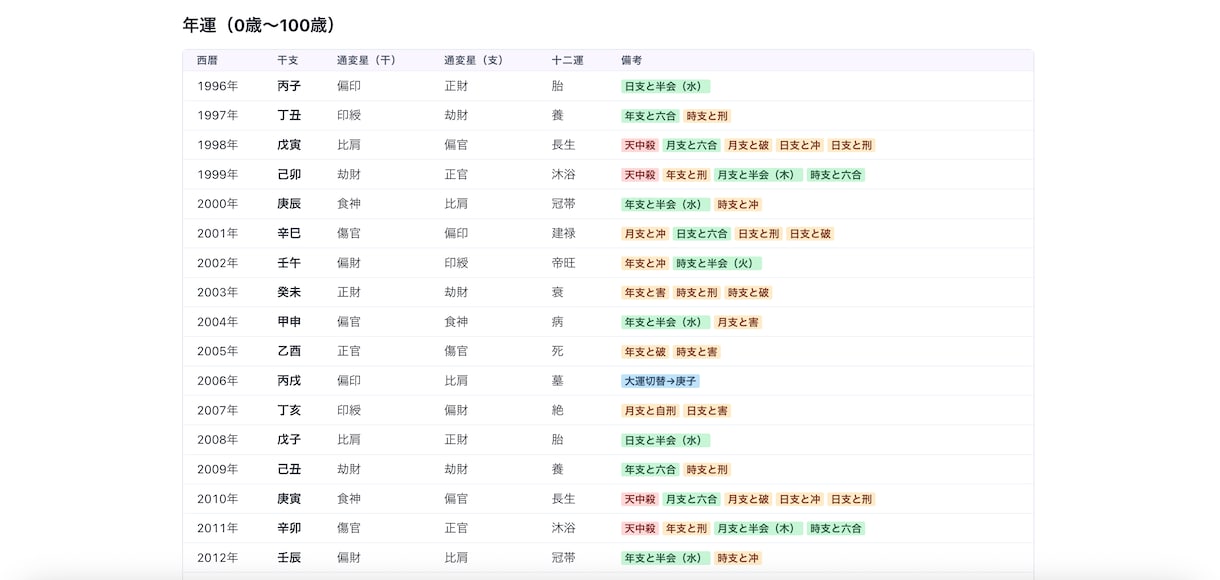Image resolution: width=1220 pixels, height=580 pixels.
Task: Click the 時支と冲 tag in 2000年 row
Action: coord(738,205)
